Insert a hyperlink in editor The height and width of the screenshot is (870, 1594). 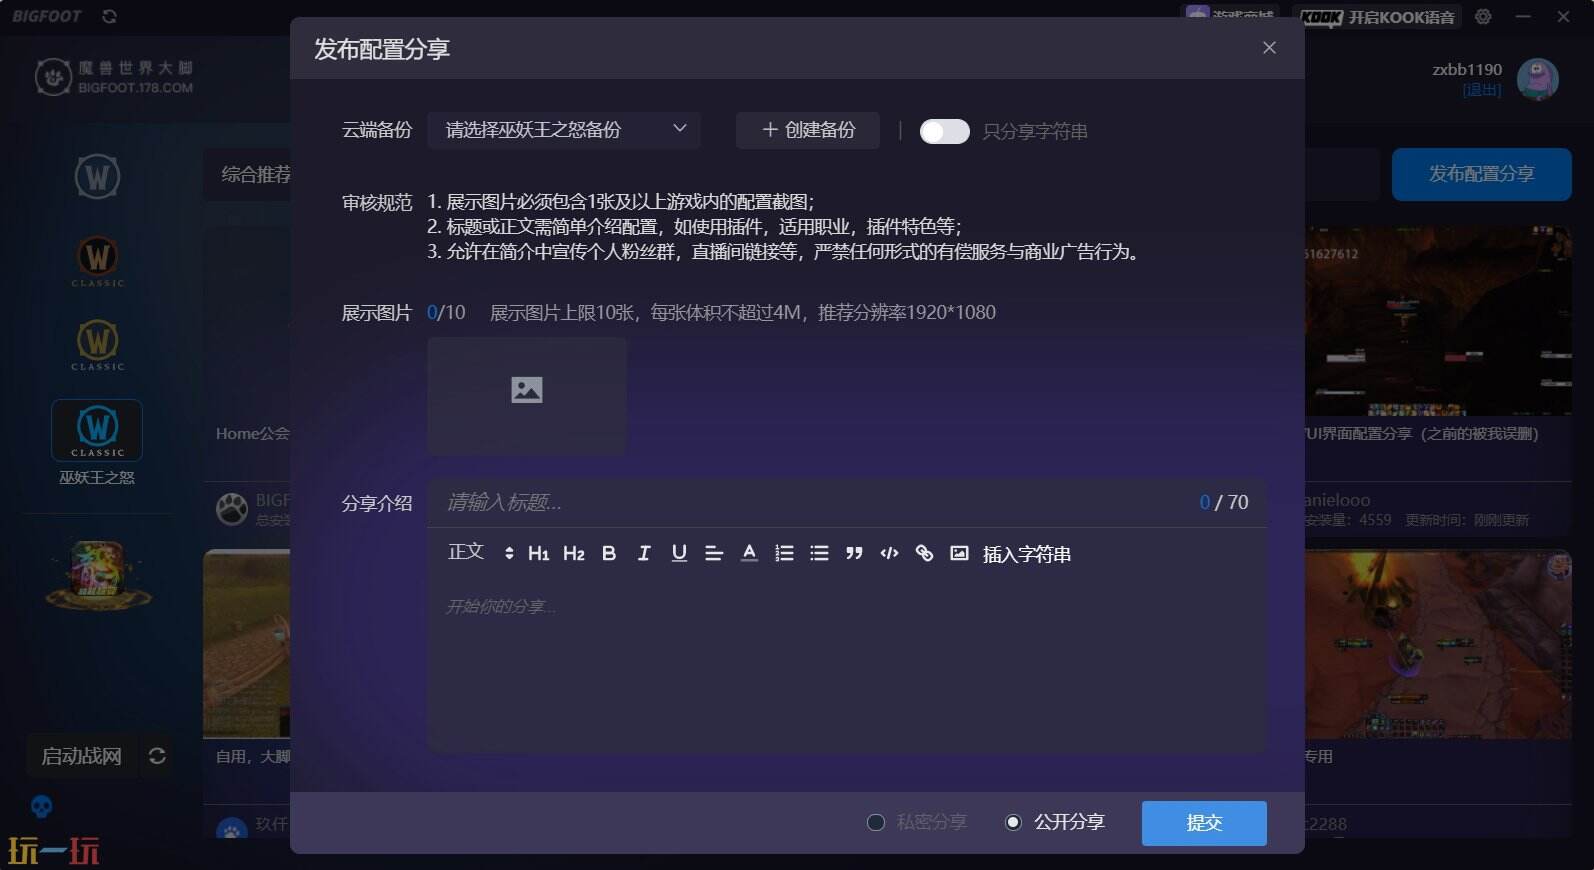(924, 553)
